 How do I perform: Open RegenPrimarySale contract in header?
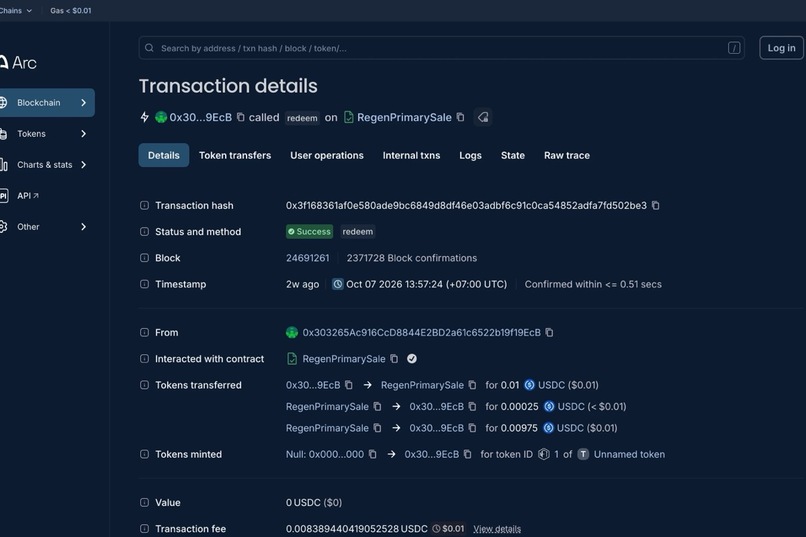tap(404, 118)
